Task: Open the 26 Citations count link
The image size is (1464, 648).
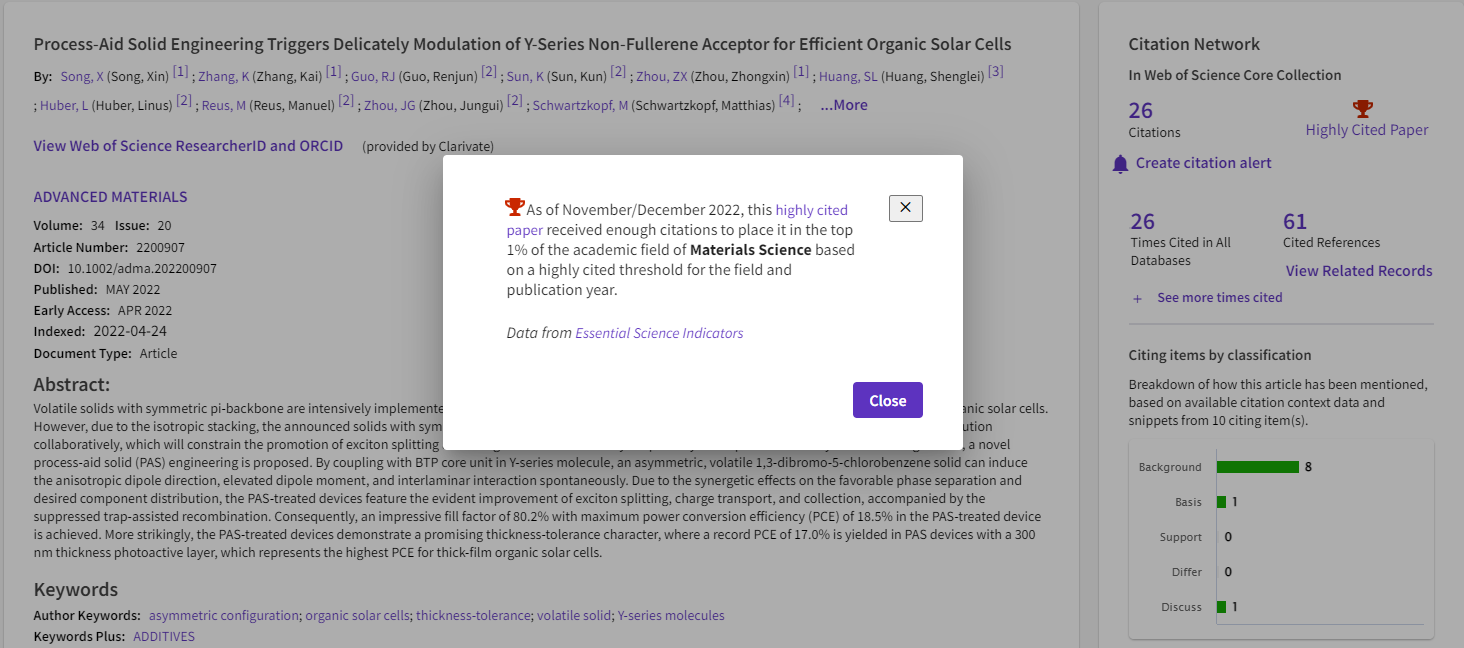Action: coord(1141,110)
